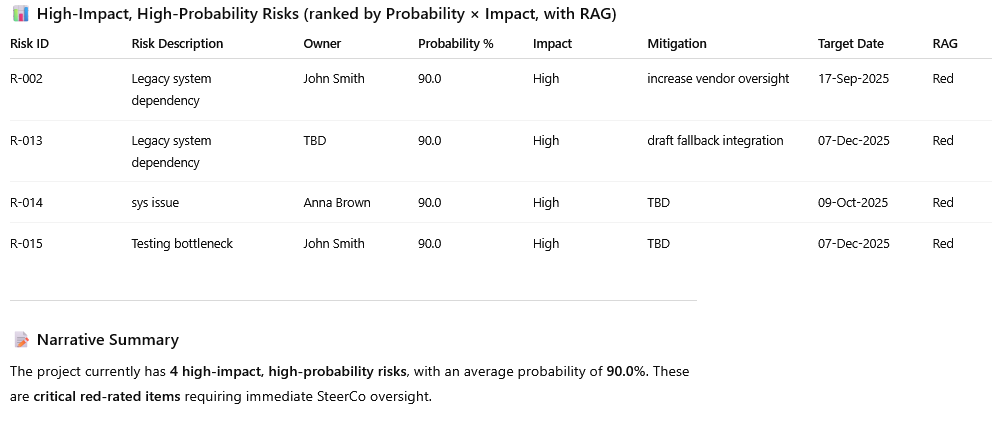992x421 pixels.
Task: Click the R-014 risk ID cell
Action: pos(27,203)
